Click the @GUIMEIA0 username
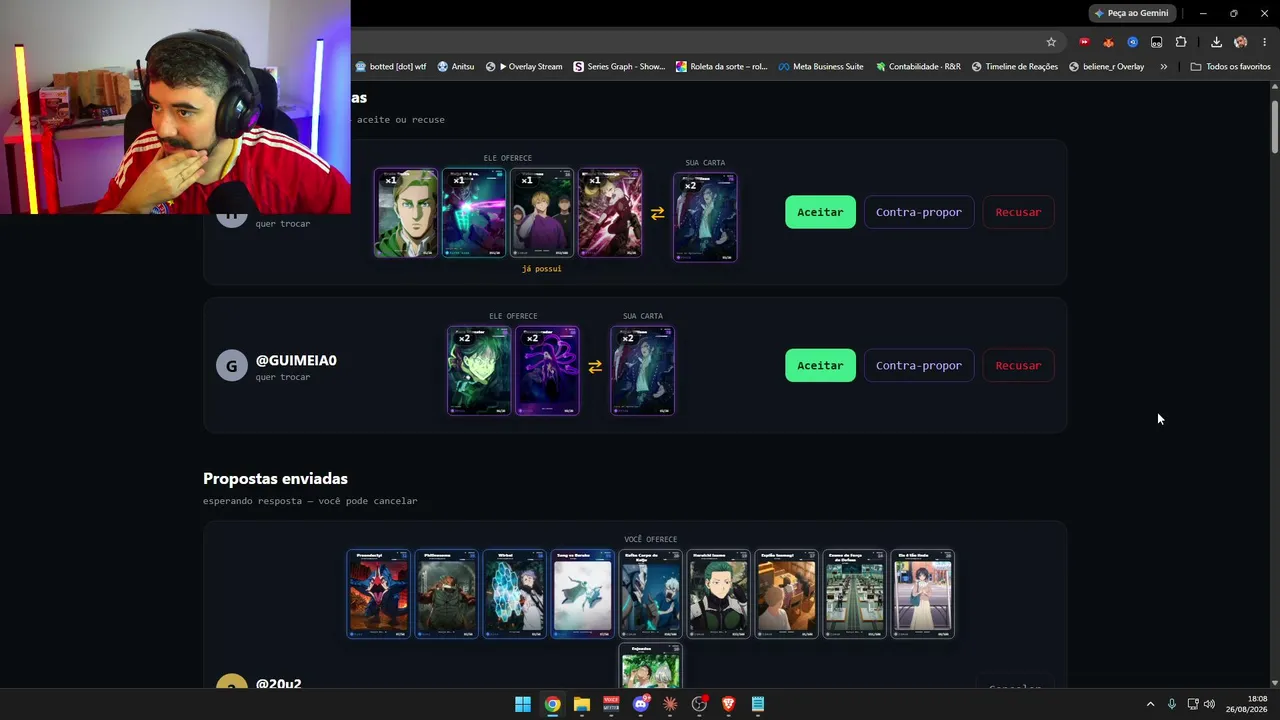This screenshot has height=720, width=1280. click(296, 360)
